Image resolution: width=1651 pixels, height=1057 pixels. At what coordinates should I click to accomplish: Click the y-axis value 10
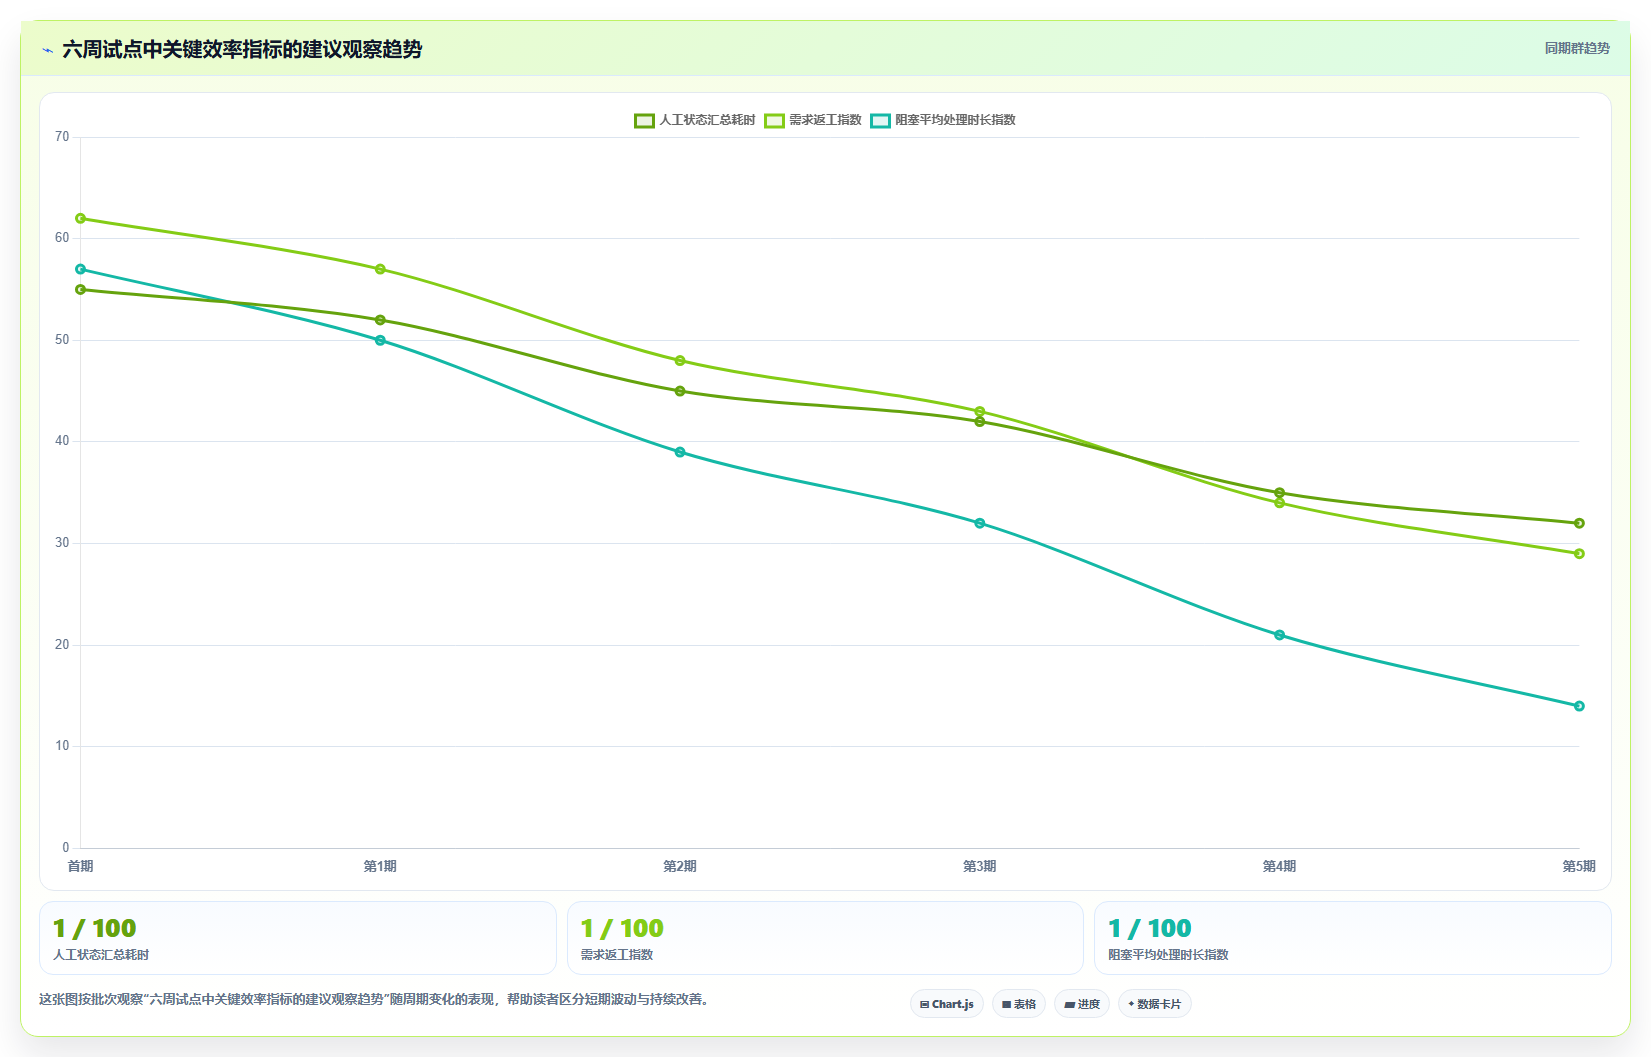[62, 746]
